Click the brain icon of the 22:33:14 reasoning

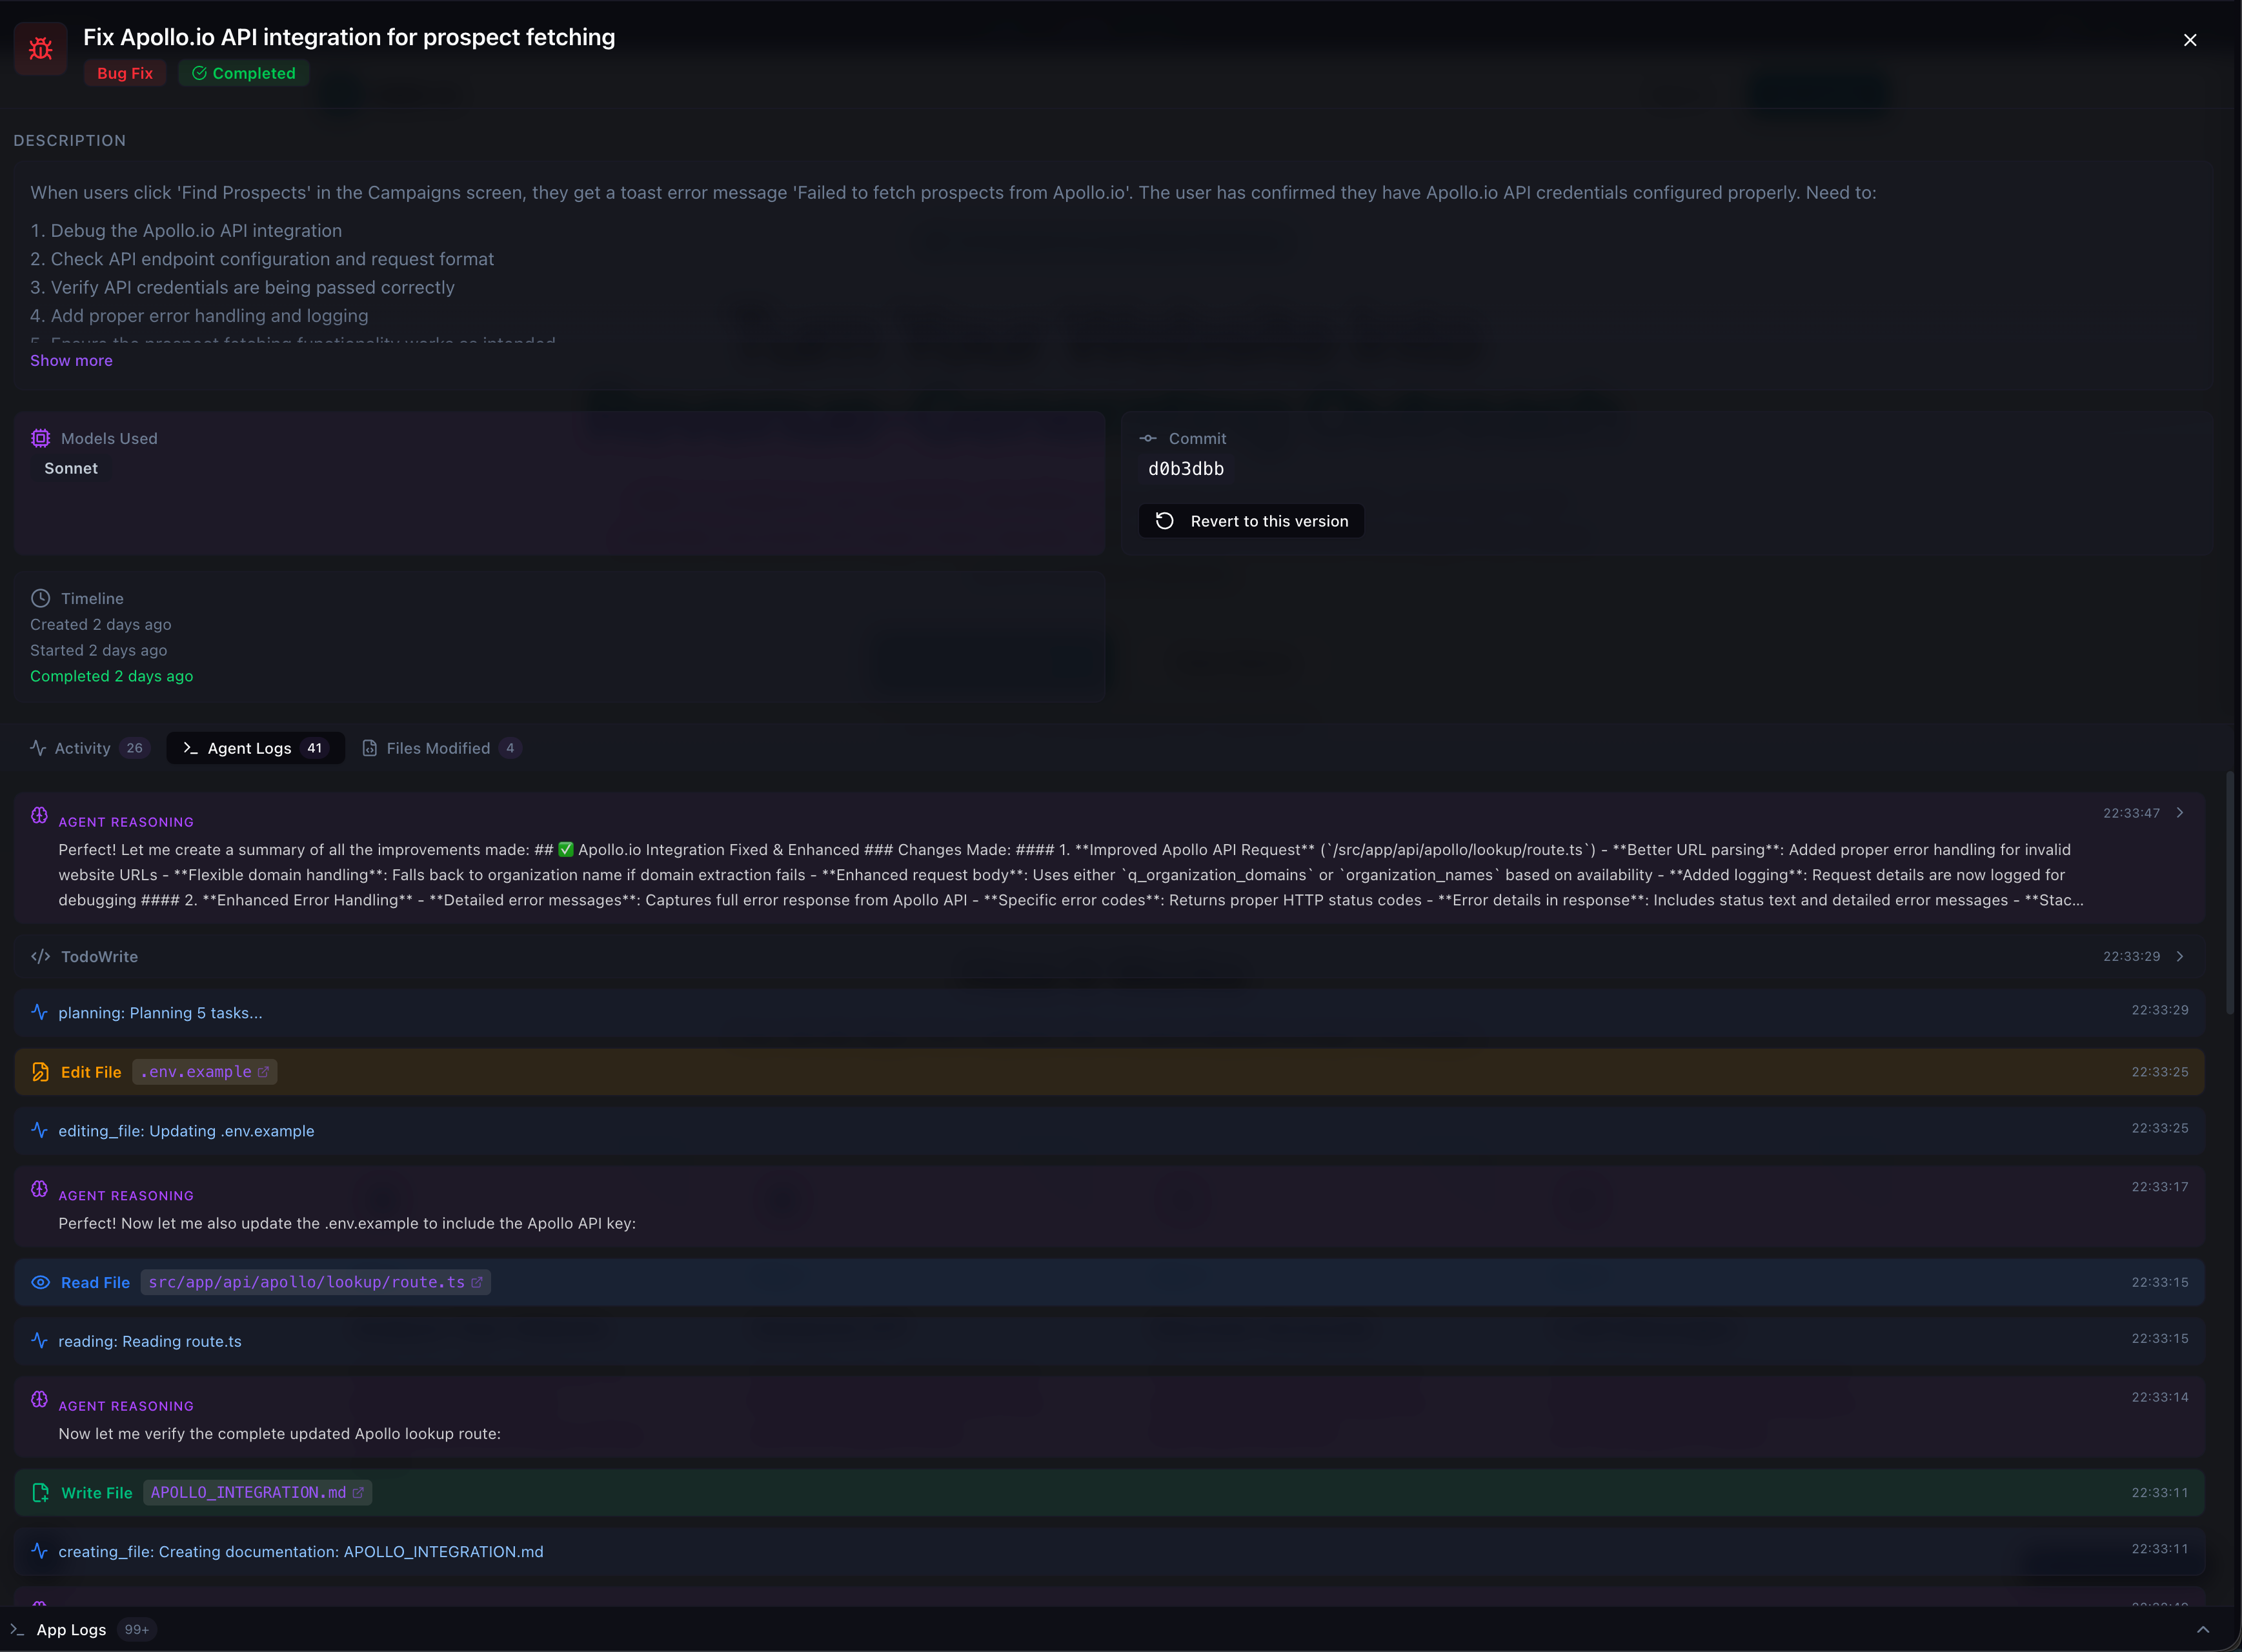pos(39,1399)
